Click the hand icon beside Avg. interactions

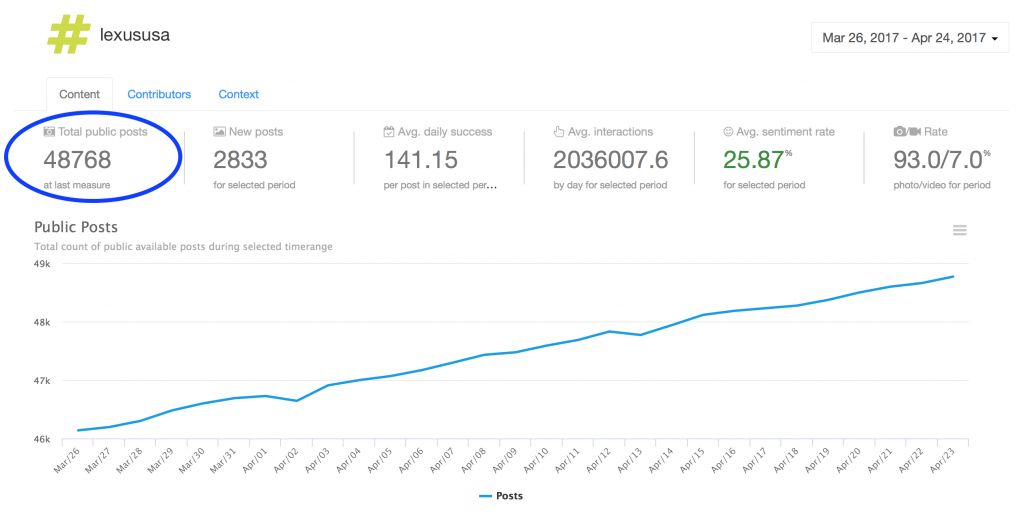point(559,131)
